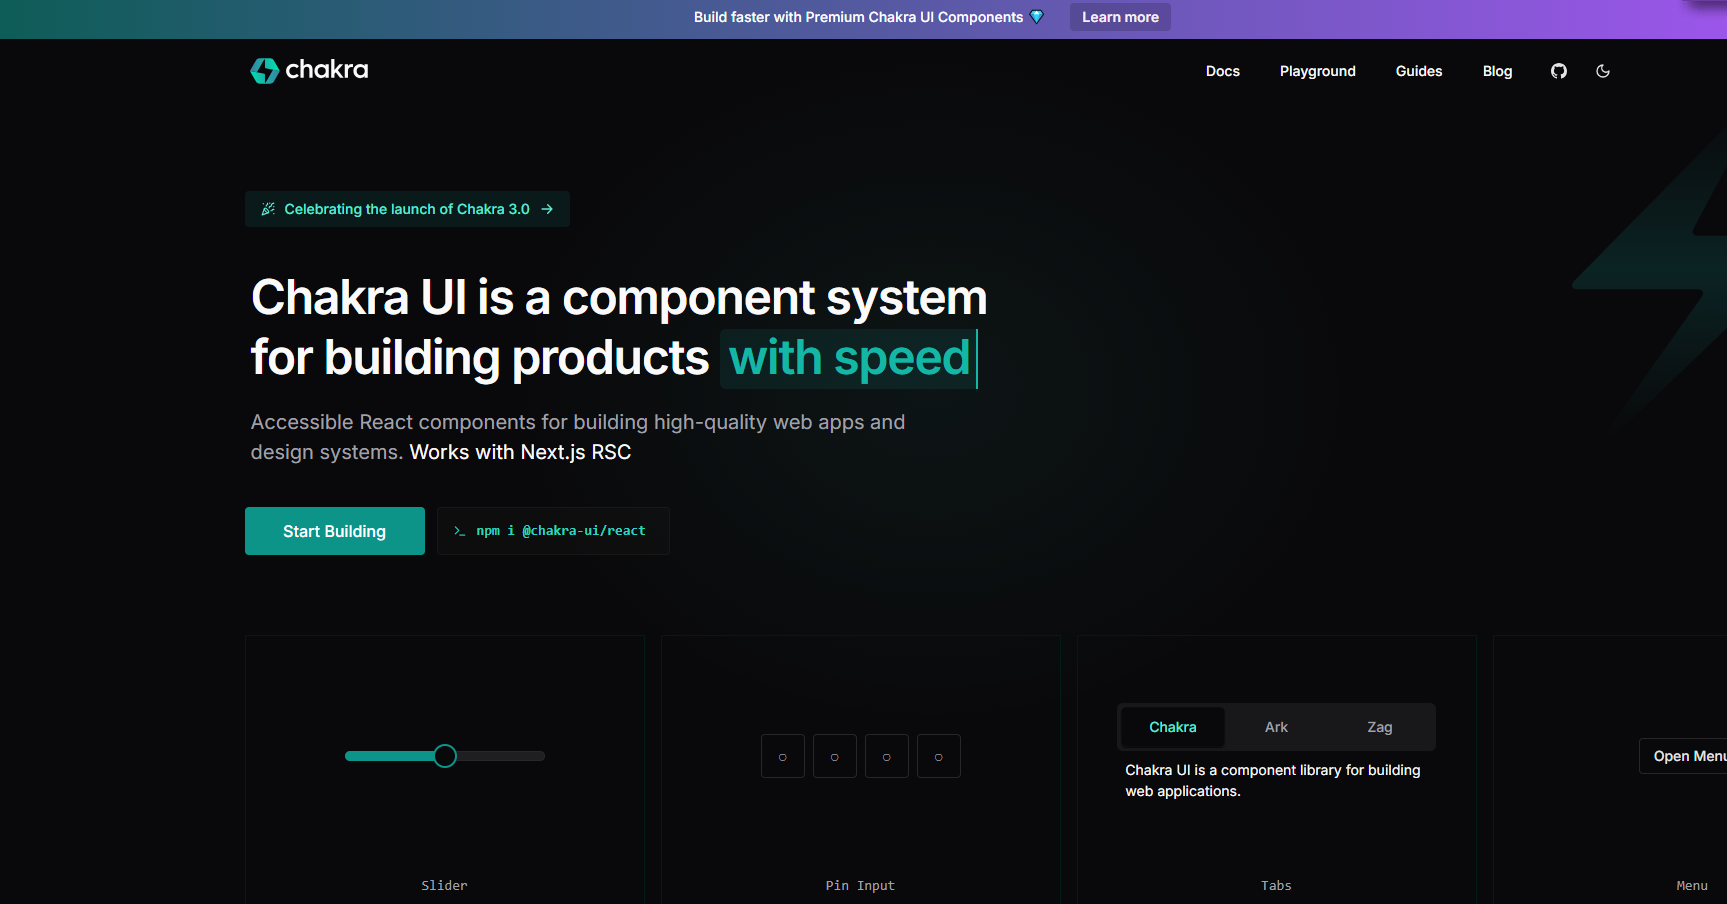Select the Chakra tab
This screenshot has width=1727, height=904.
pos(1173,727)
